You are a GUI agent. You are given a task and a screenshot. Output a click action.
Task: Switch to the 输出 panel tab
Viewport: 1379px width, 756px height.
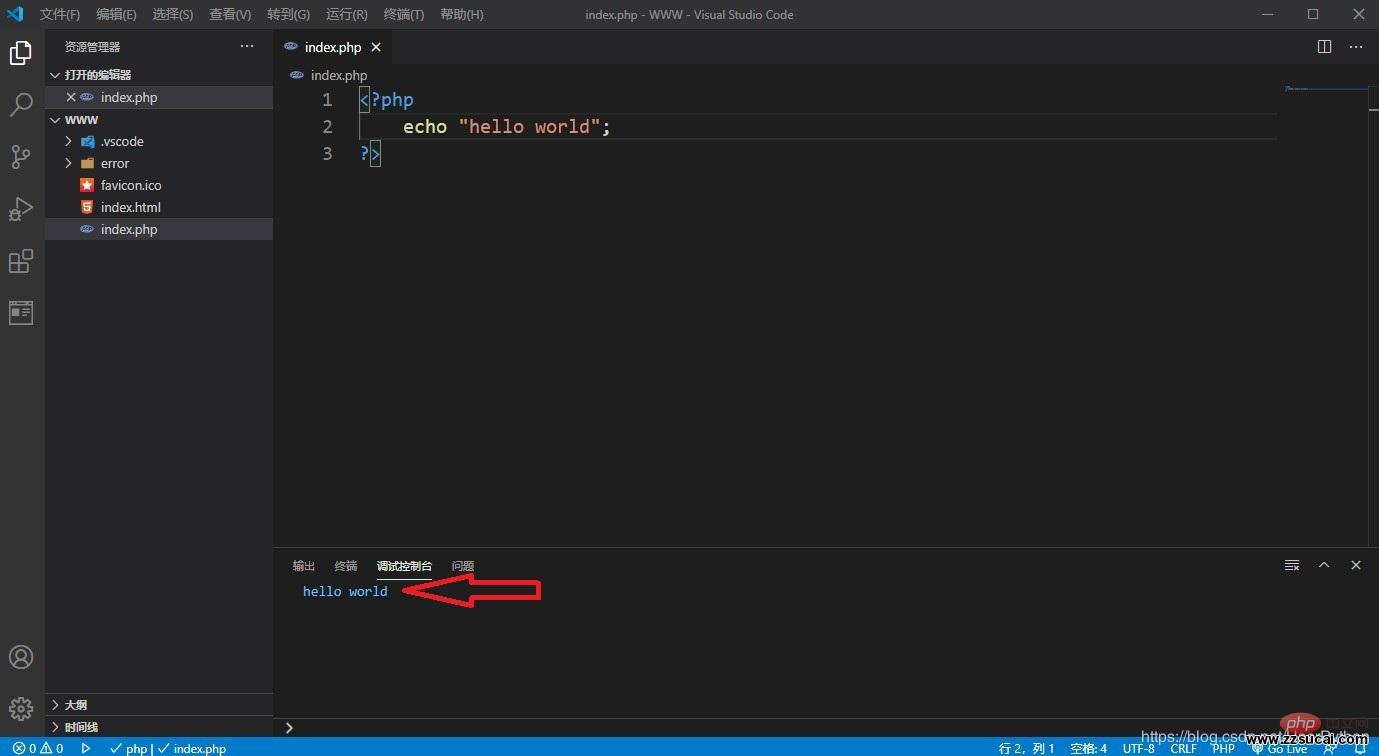304,566
